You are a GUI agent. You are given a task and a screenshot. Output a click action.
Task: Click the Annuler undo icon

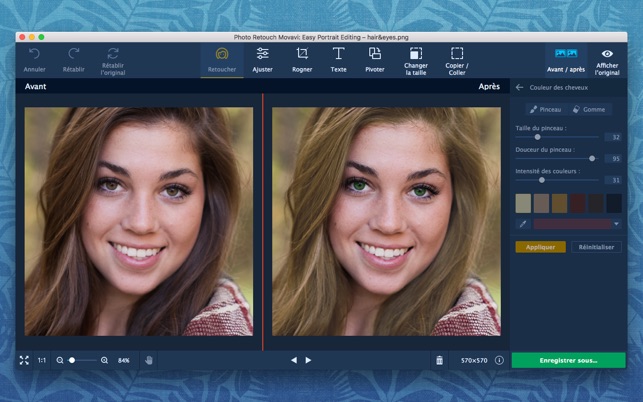coord(34,54)
